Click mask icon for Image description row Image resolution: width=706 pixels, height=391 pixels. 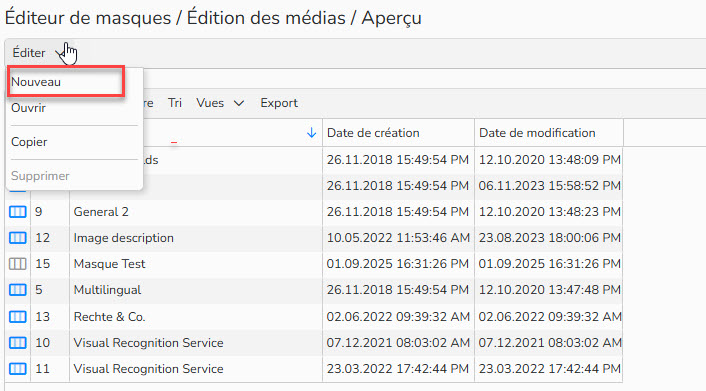click(x=18, y=237)
